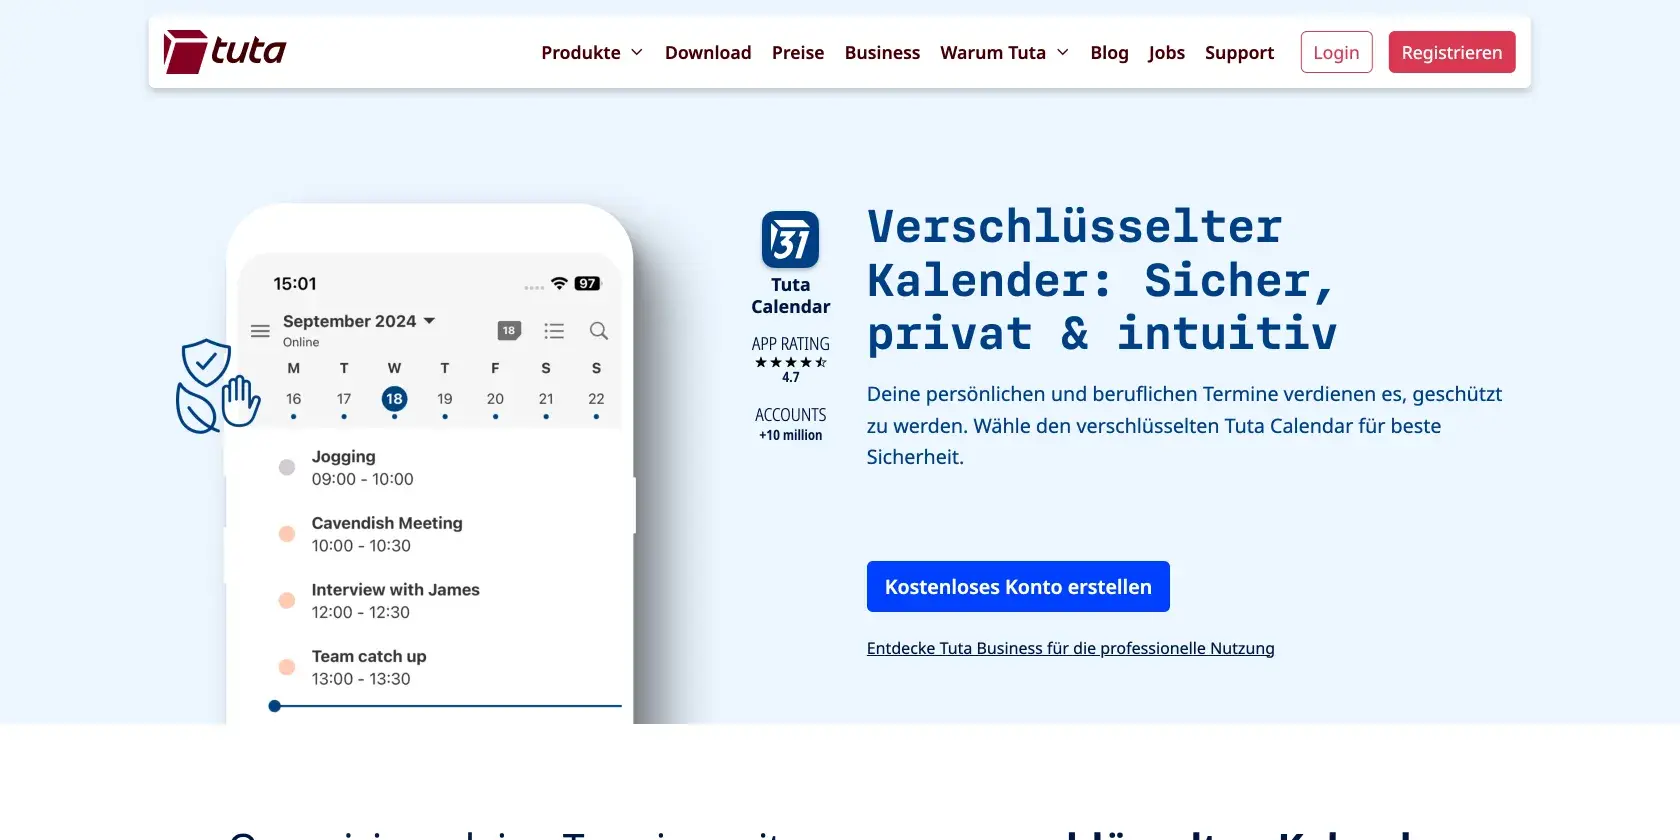Screen dimensions: 1680x840
Task: Click the current-time indicator dot
Action: [275, 706]
